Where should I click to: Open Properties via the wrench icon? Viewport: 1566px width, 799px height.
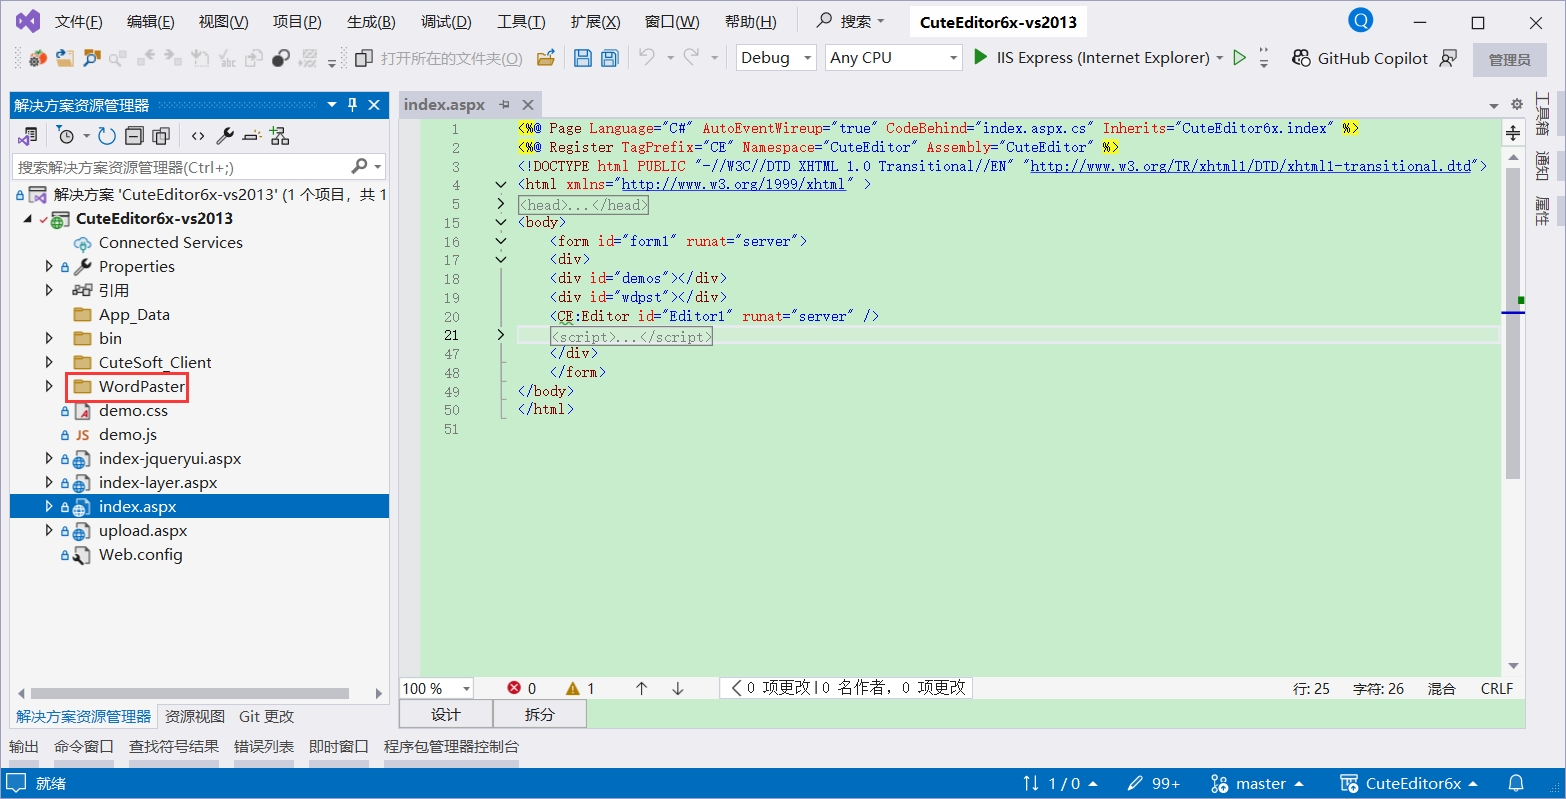tap(225, 136)
